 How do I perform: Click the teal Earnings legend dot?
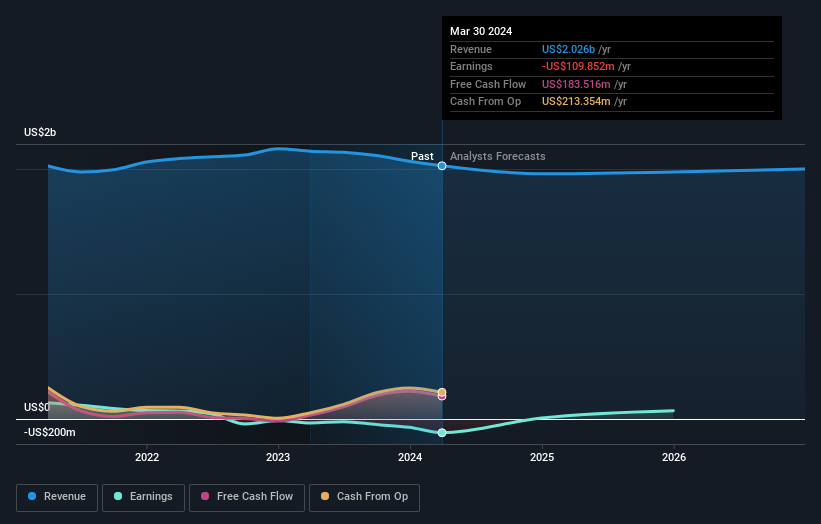tap(118, 496)
